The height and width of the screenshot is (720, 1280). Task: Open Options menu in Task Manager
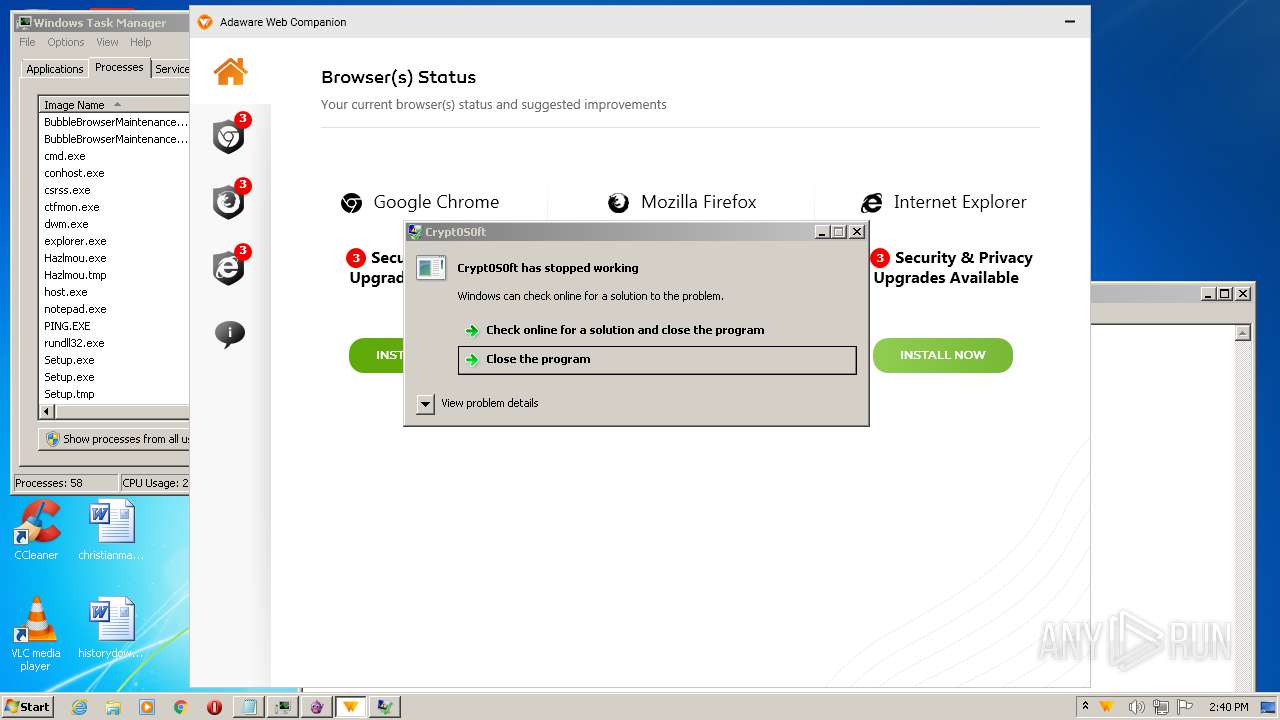point(66,42)
